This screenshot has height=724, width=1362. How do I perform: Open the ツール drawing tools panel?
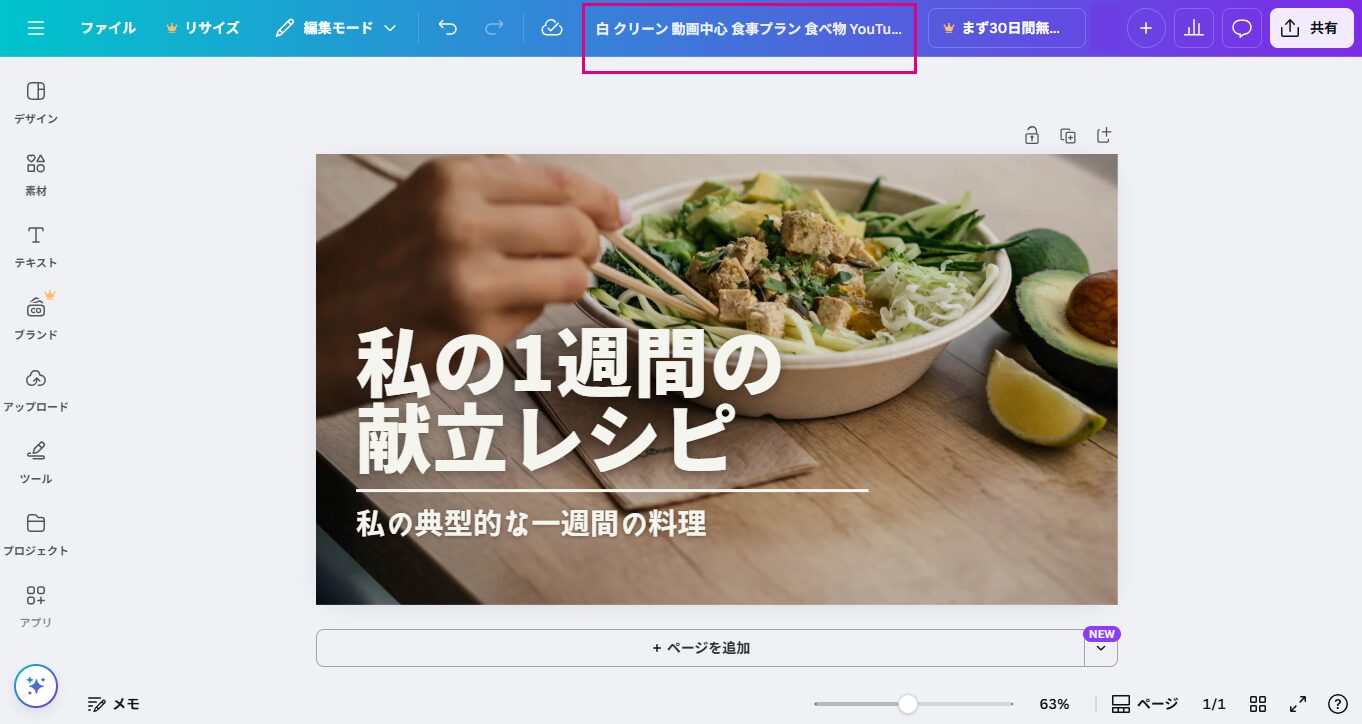[36, 463]
